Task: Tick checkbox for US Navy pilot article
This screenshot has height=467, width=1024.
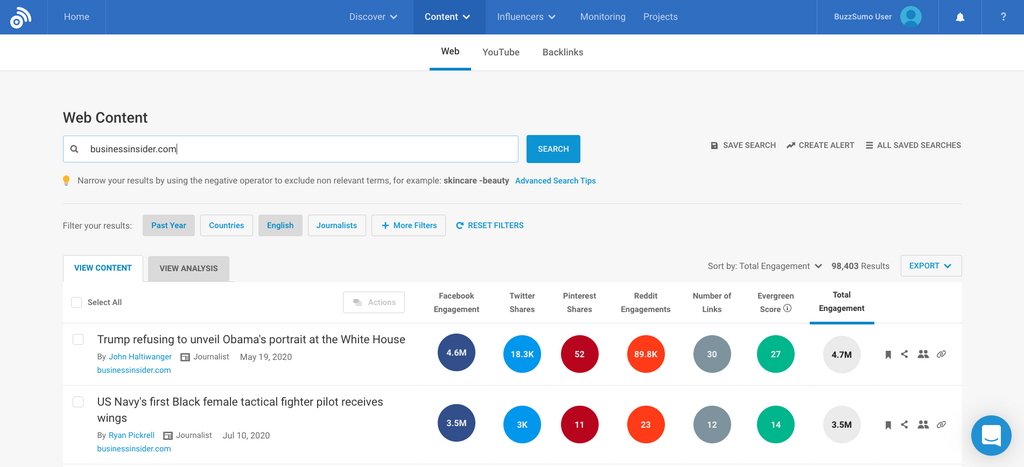Action: pyautogui.click(x=78, y=402)
